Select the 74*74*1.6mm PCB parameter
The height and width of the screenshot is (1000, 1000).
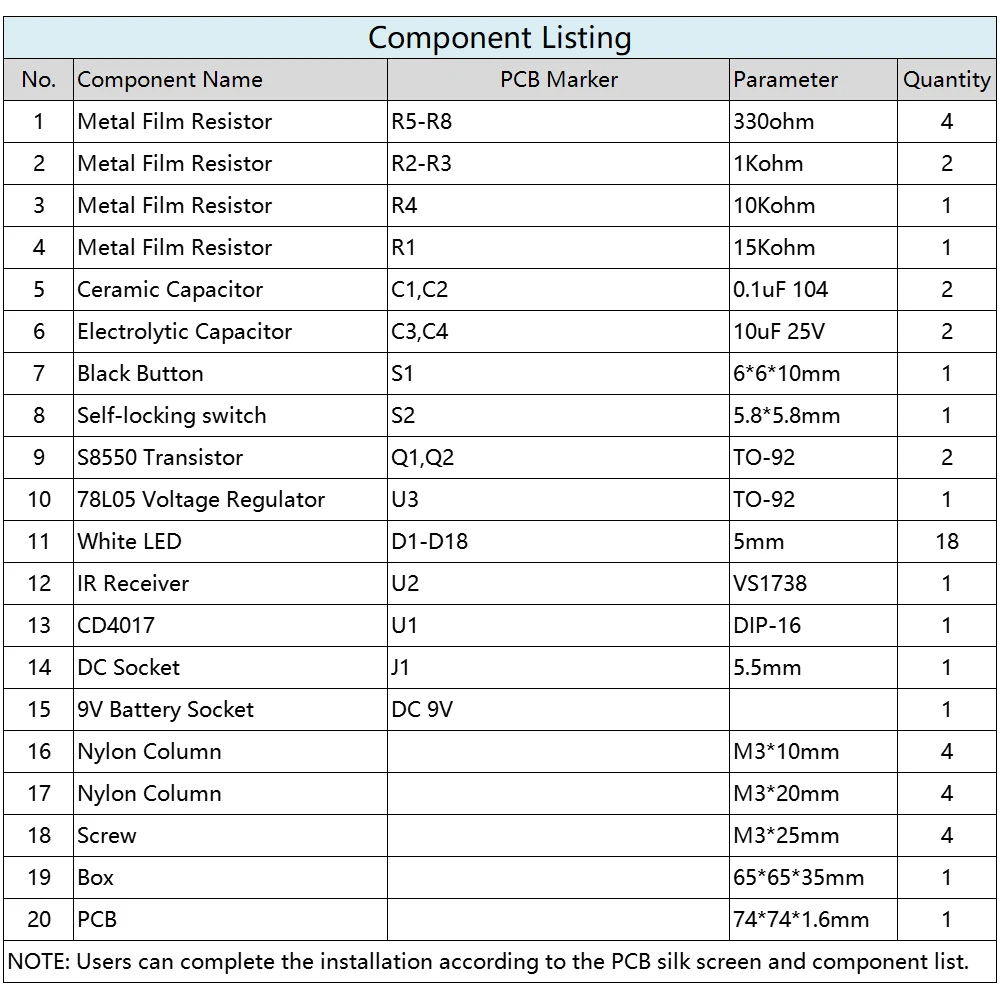point(813,920)
